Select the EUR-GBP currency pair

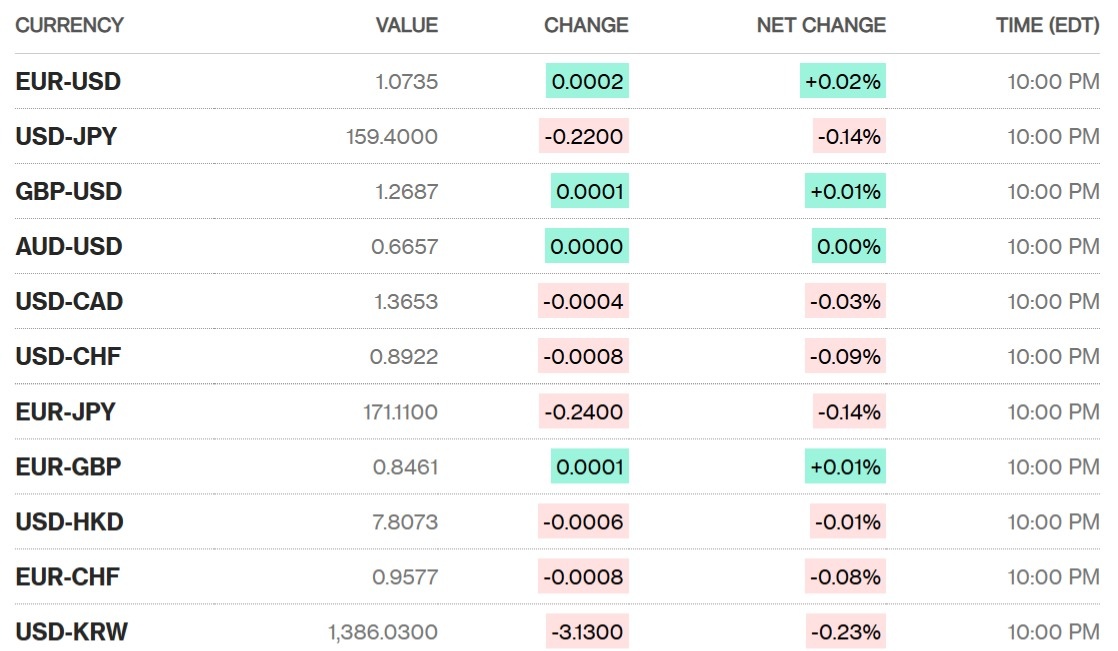68,467
